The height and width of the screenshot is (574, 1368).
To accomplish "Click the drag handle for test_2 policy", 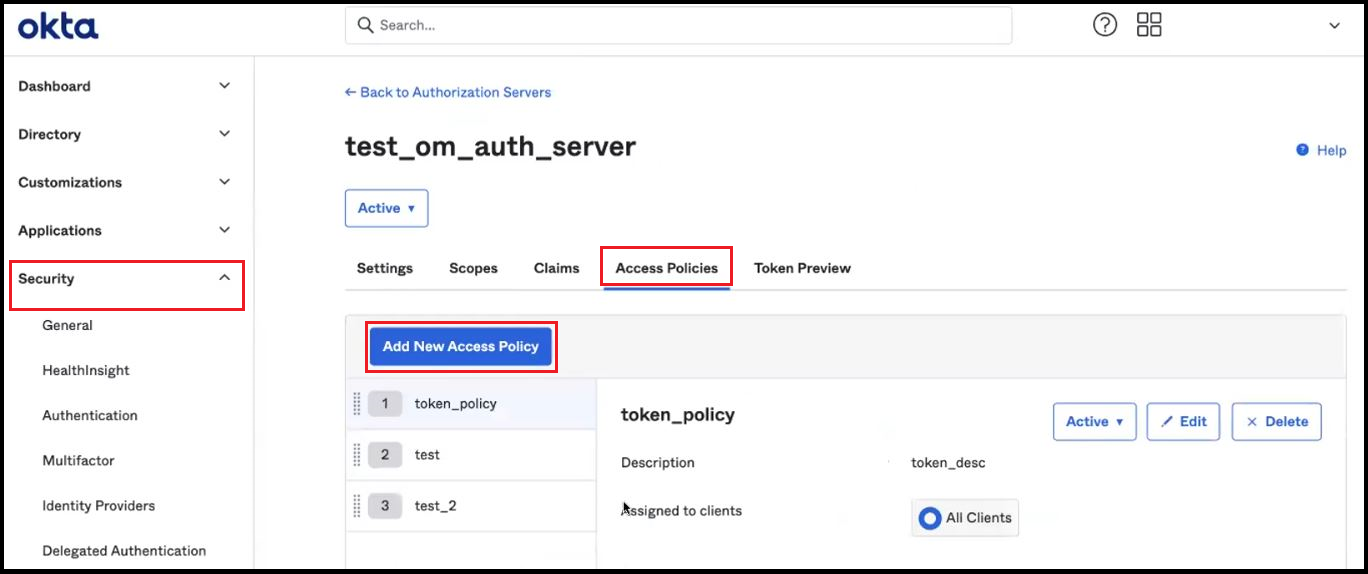I will [357, 506].
